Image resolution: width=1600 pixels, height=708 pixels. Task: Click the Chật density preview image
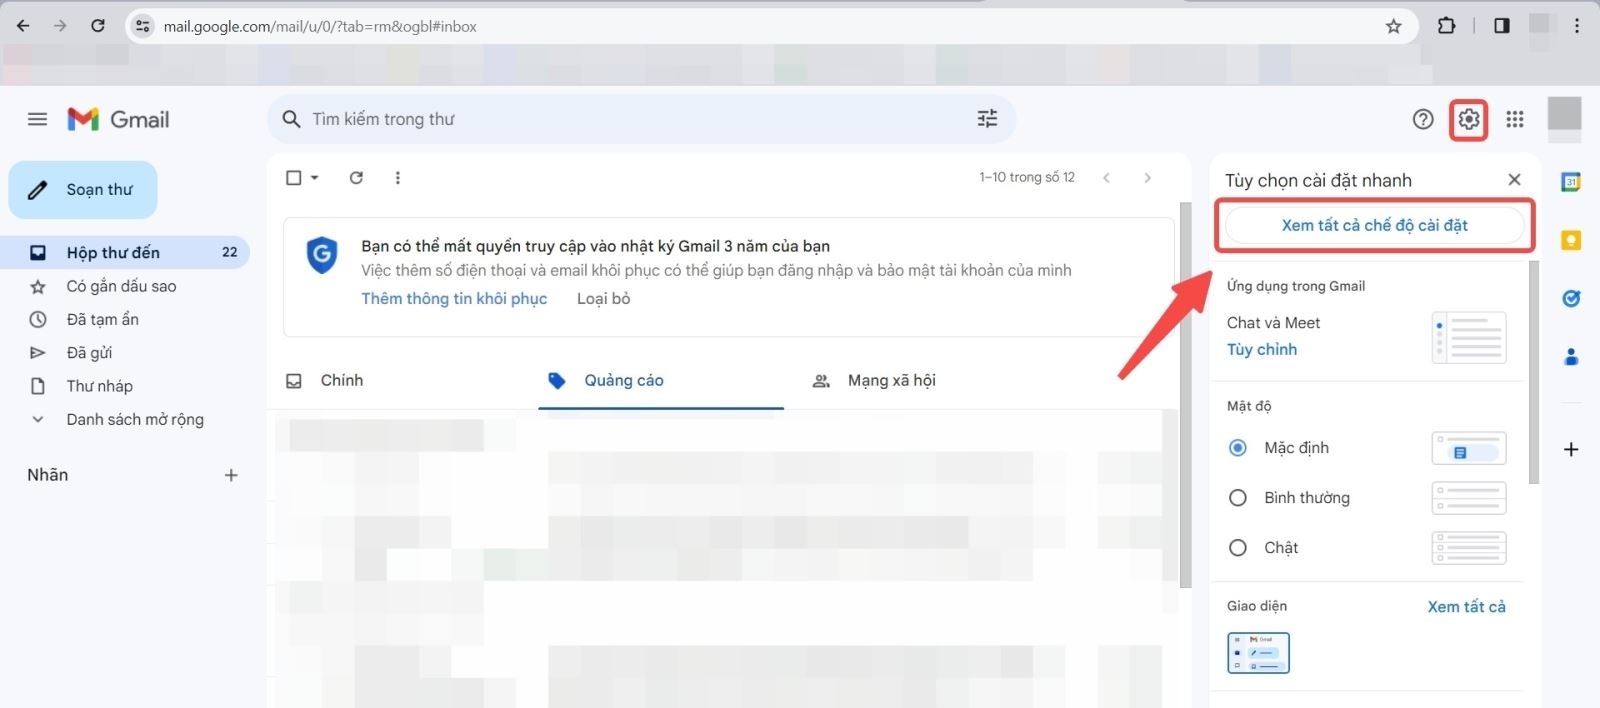[1469, 548]
